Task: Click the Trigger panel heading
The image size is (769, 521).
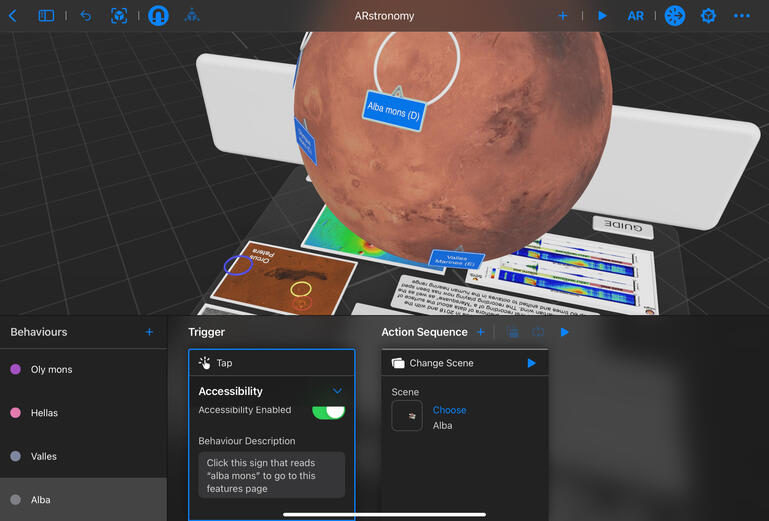Action: coord(206,332)
